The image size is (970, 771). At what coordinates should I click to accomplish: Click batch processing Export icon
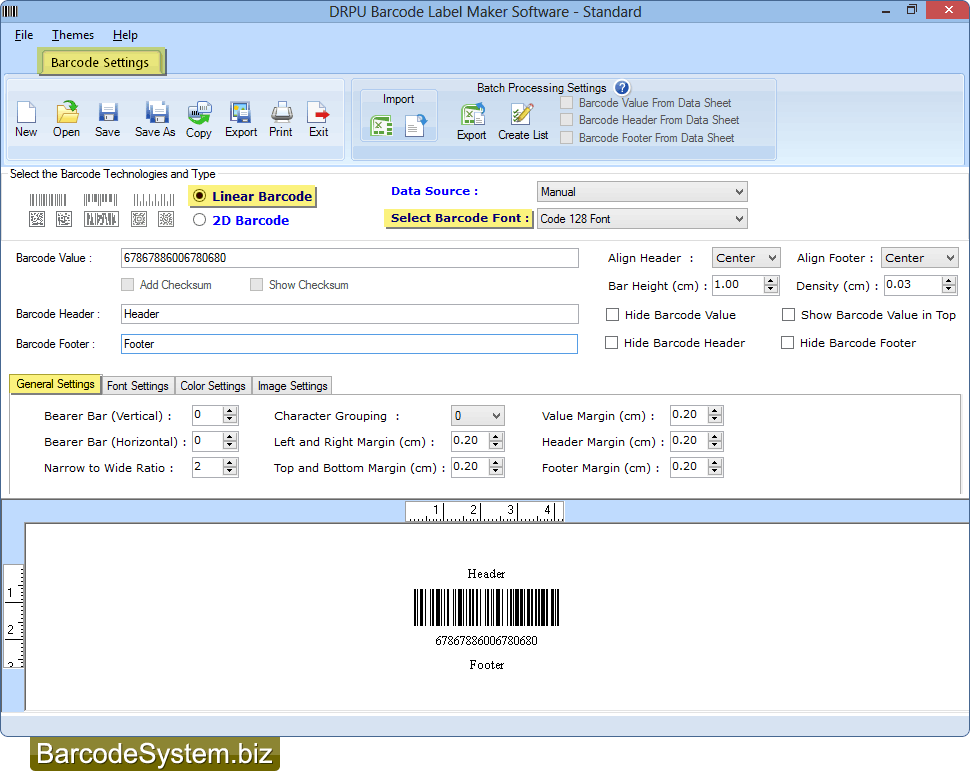pyautogui.click(x=473, y=114)
